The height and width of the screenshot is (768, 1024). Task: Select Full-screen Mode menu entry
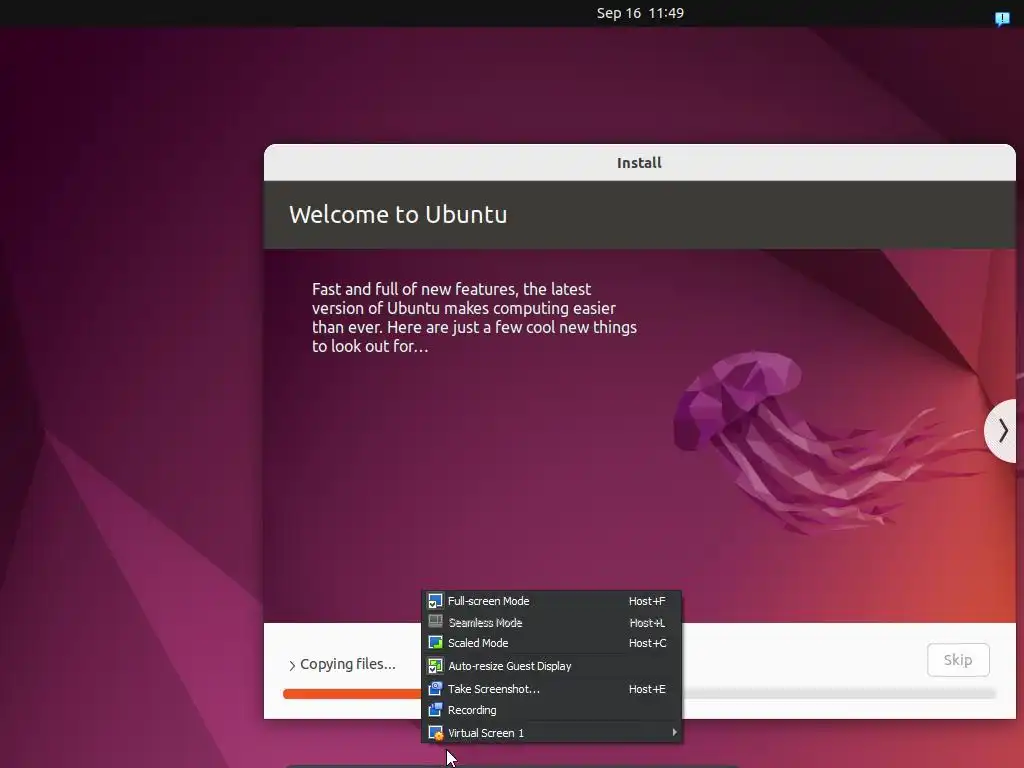pos(552,601)
